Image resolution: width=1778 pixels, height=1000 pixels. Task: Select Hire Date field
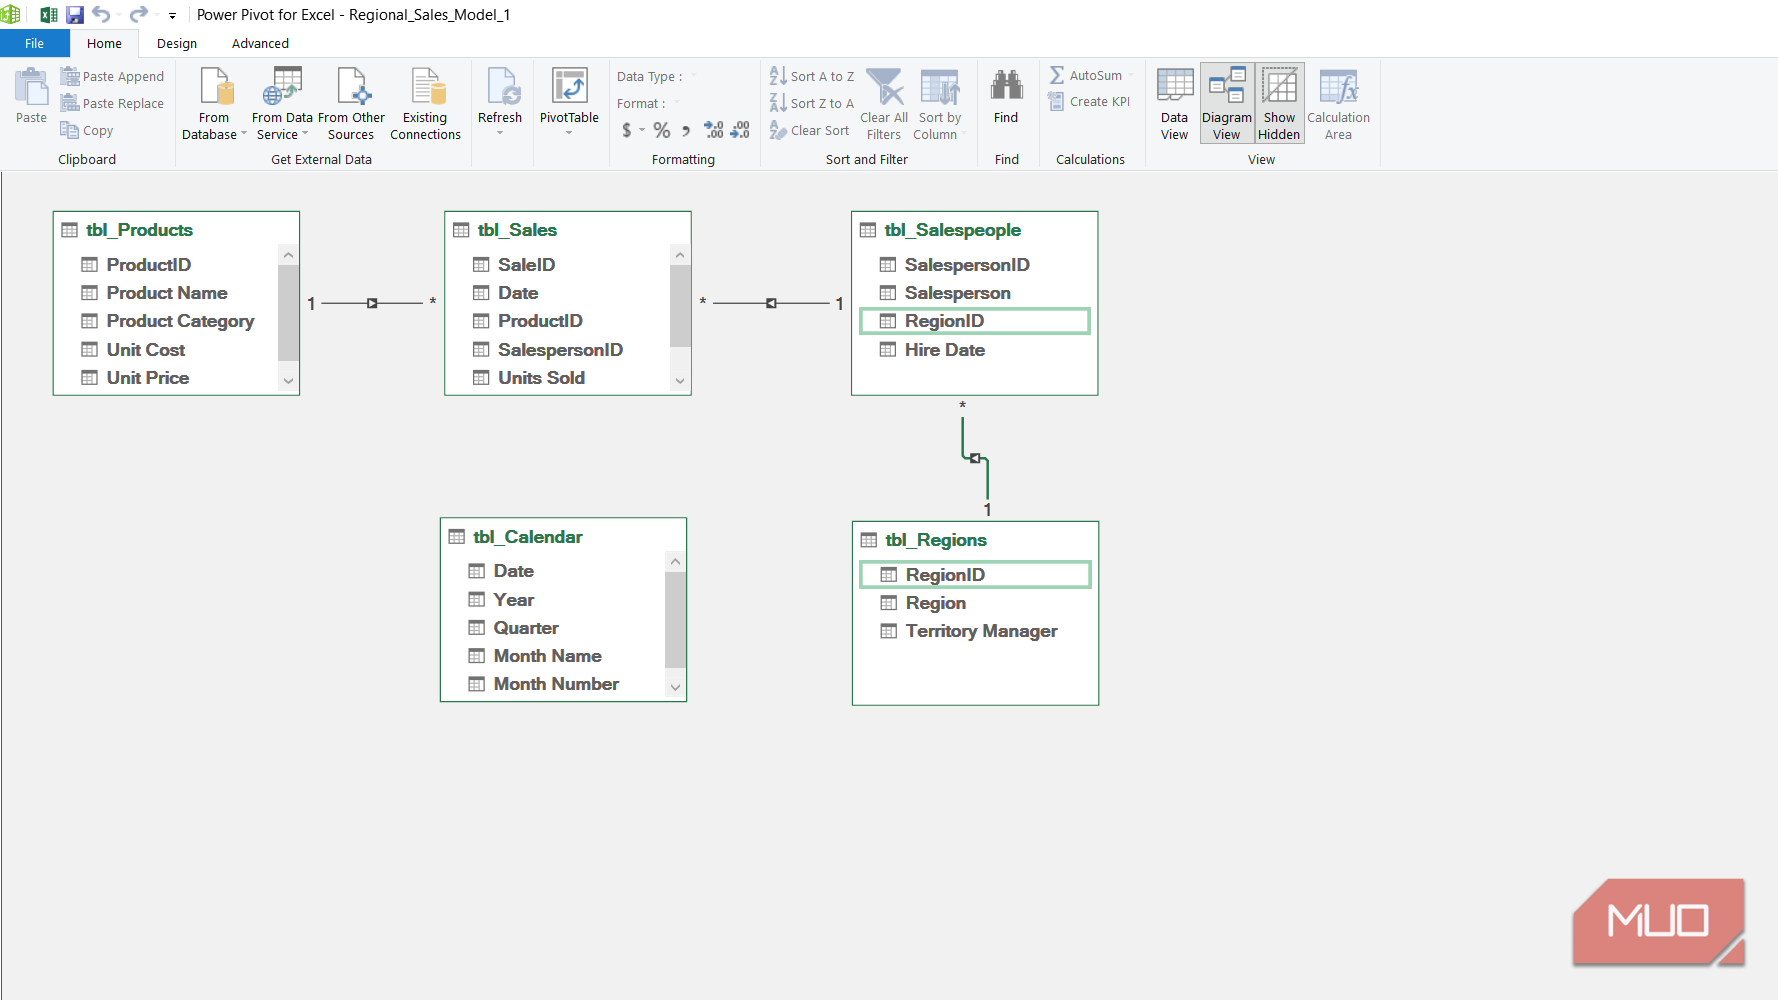click(945, 350)
